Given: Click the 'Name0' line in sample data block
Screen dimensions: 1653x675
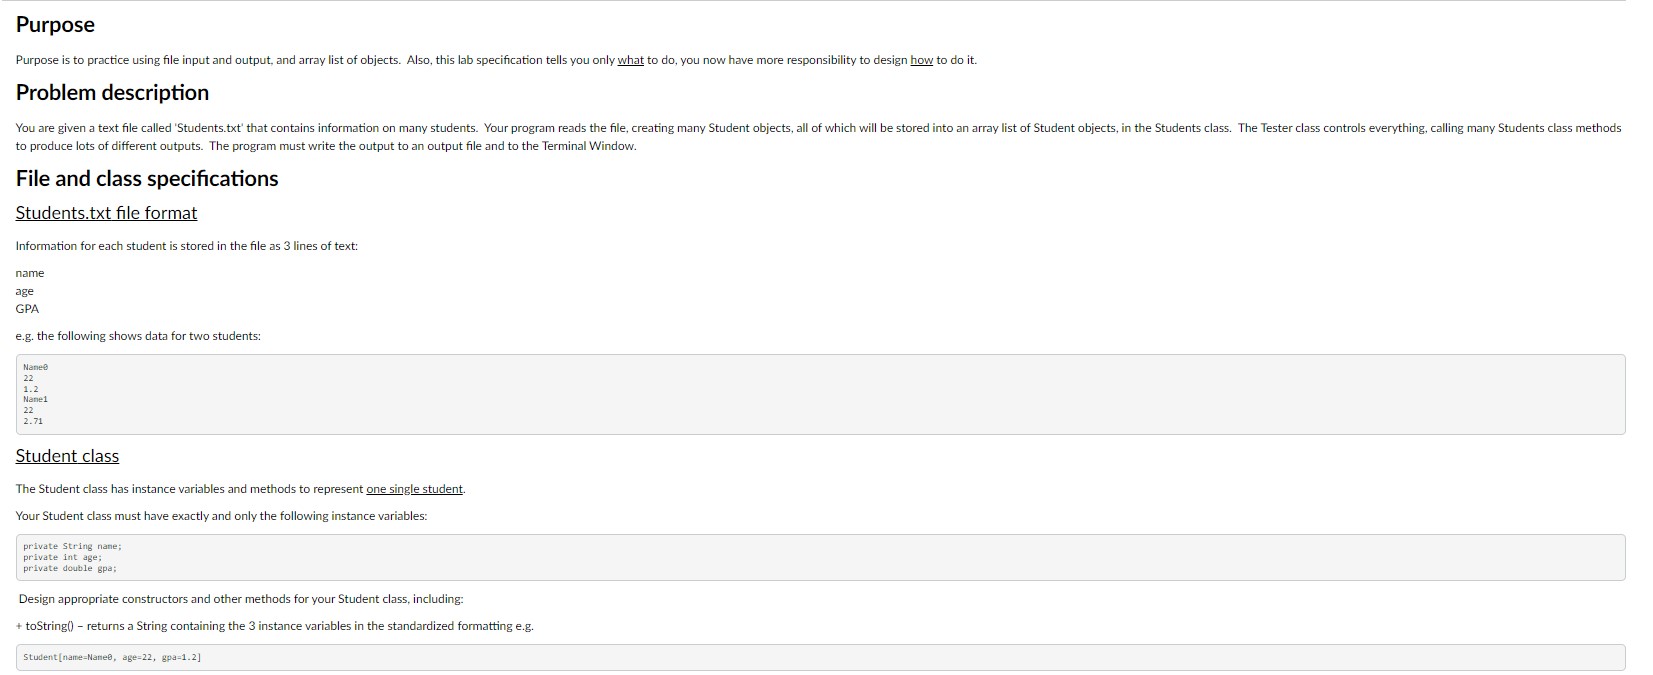Looking at the screenshot, I should [36, 368].
